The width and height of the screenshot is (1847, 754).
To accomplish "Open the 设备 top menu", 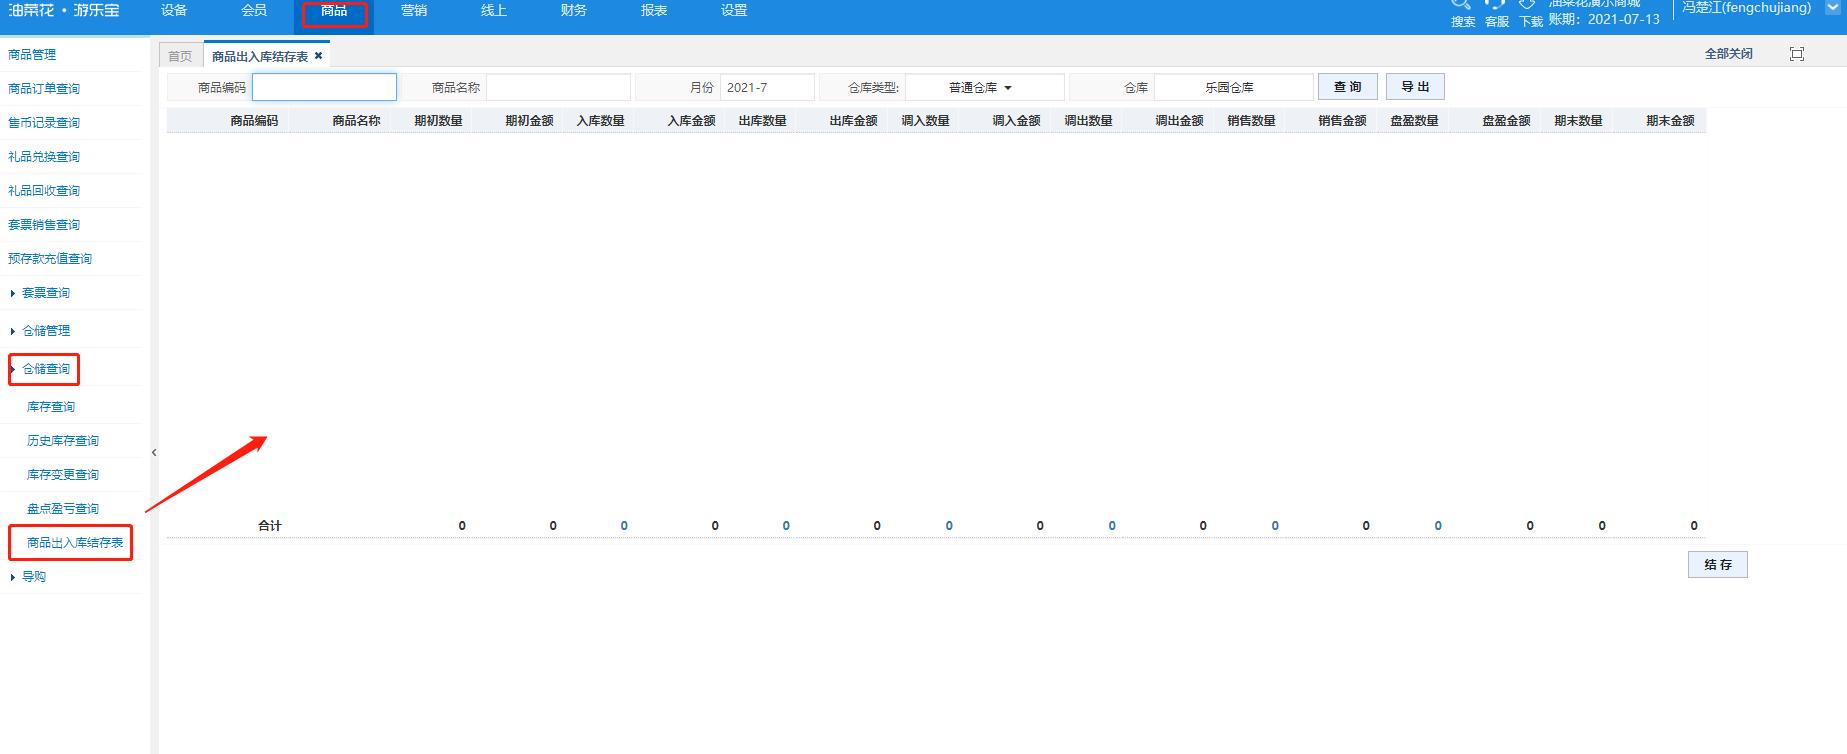I will pos(174,10).
